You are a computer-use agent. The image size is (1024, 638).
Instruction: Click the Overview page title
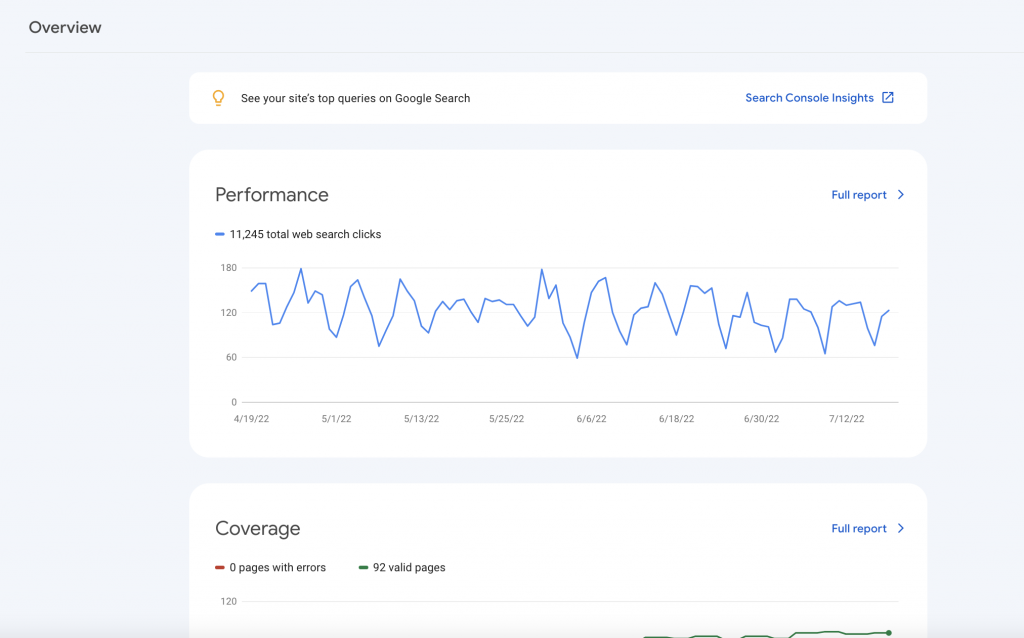[x=65, y=27]
